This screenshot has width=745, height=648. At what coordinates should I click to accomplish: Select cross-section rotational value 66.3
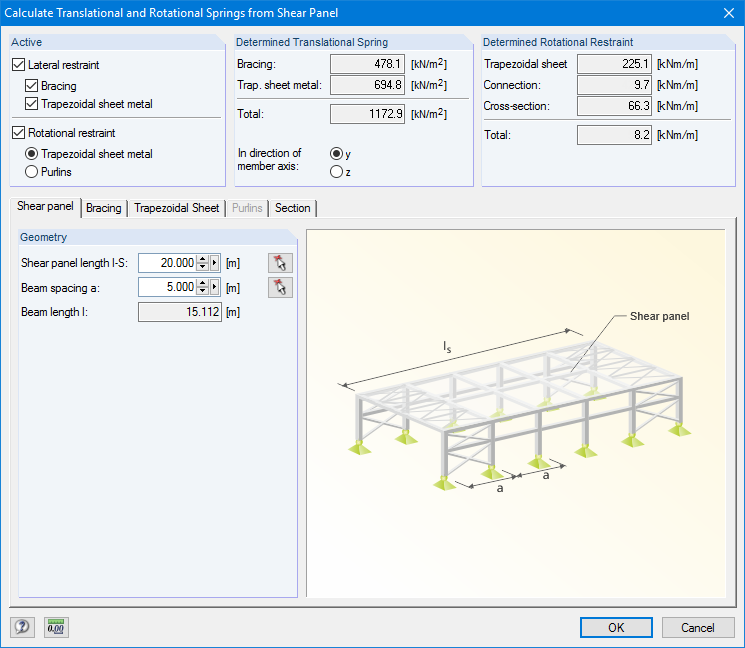[614, 106]
